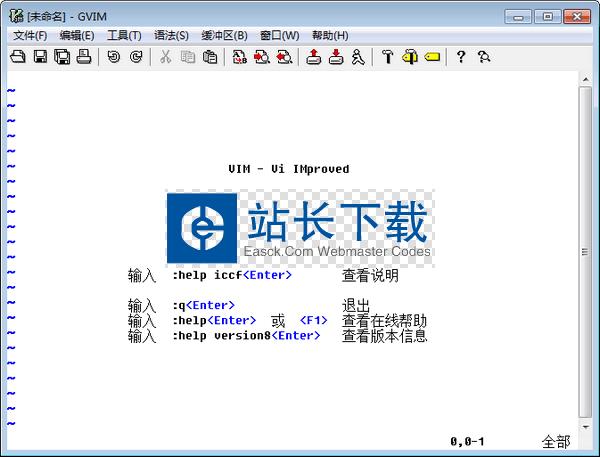Open the 文件(F) menu
The height and width of the screenshot is (457, 600).
point(30,36)
